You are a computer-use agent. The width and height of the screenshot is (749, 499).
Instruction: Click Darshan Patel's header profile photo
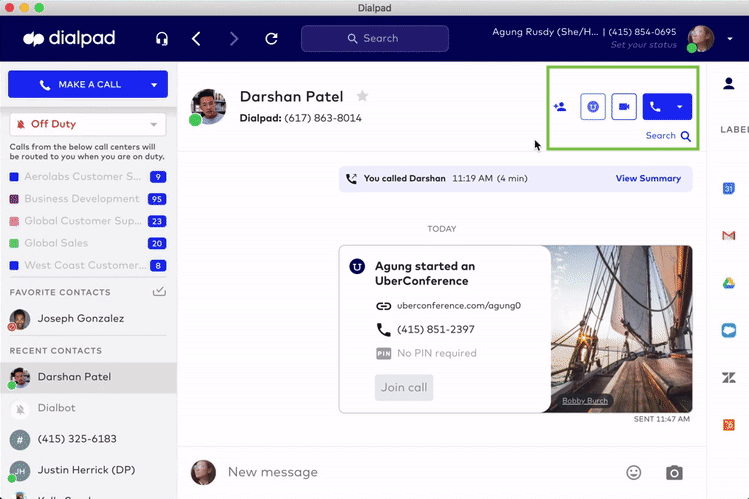pos(208,107)
